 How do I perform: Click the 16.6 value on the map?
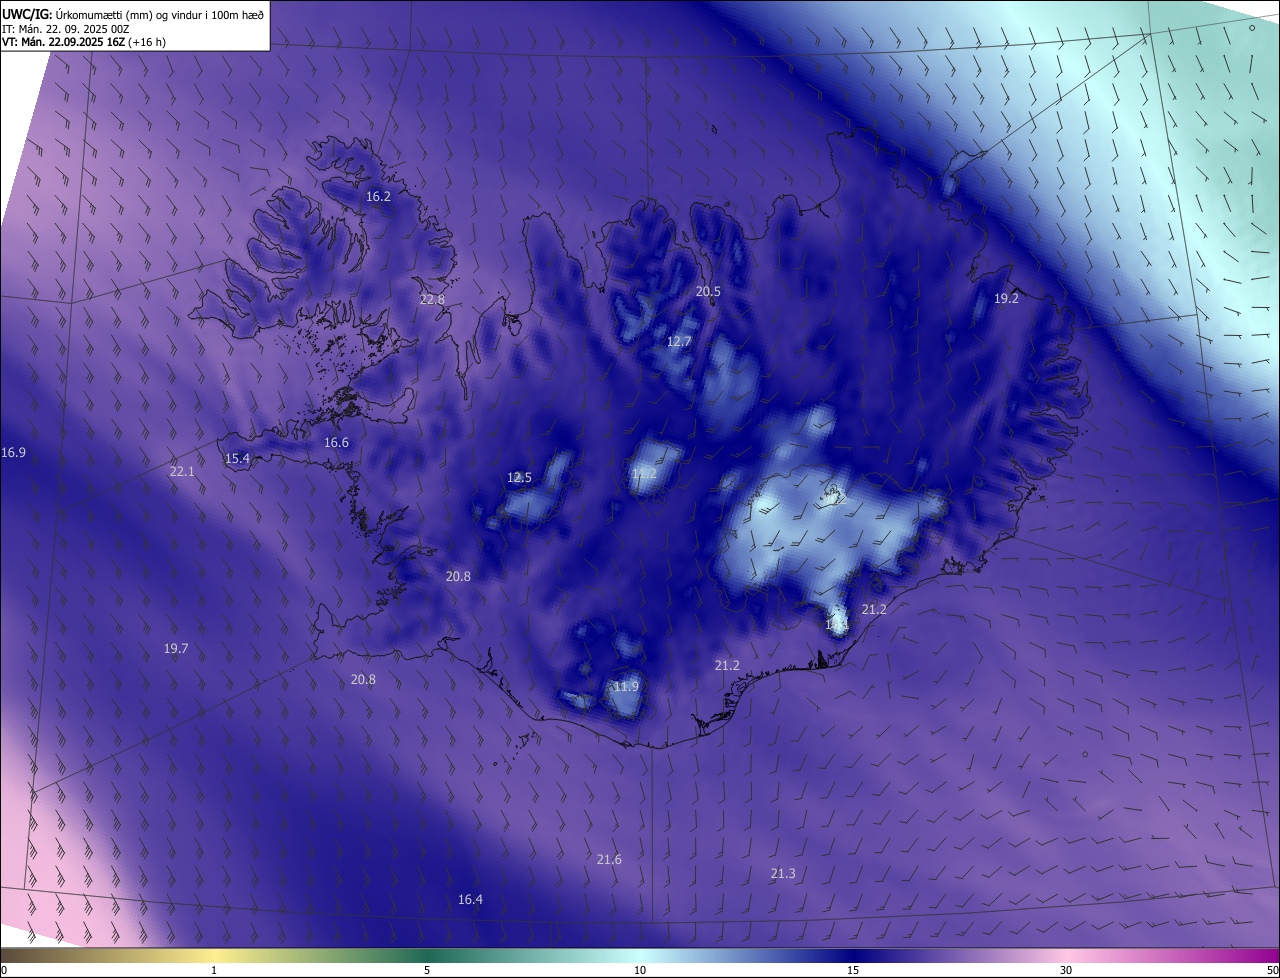pyautogui.click(x=336, y=443)
